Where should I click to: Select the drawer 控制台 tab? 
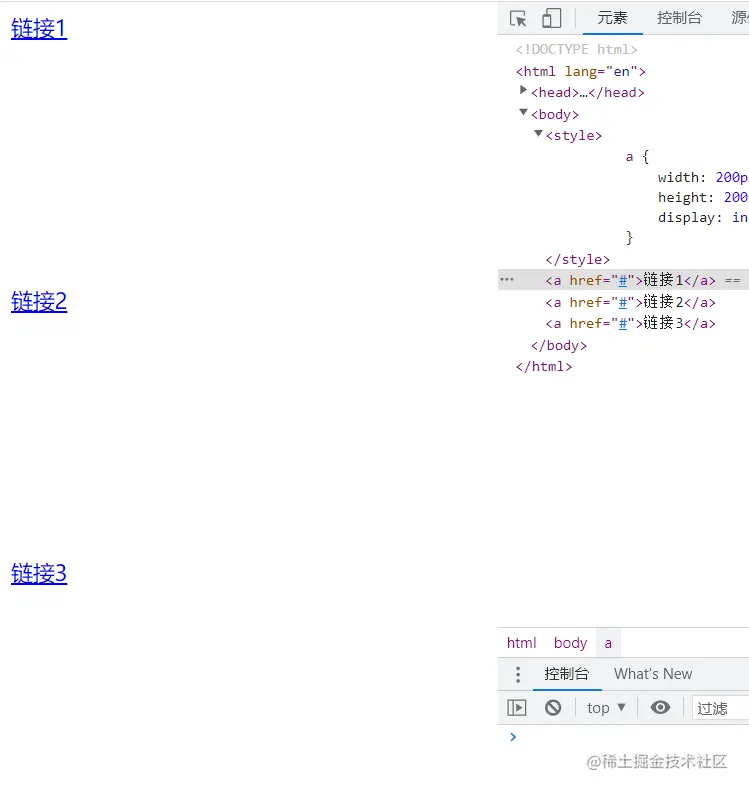pyautogui.click(x=567, y=674)
